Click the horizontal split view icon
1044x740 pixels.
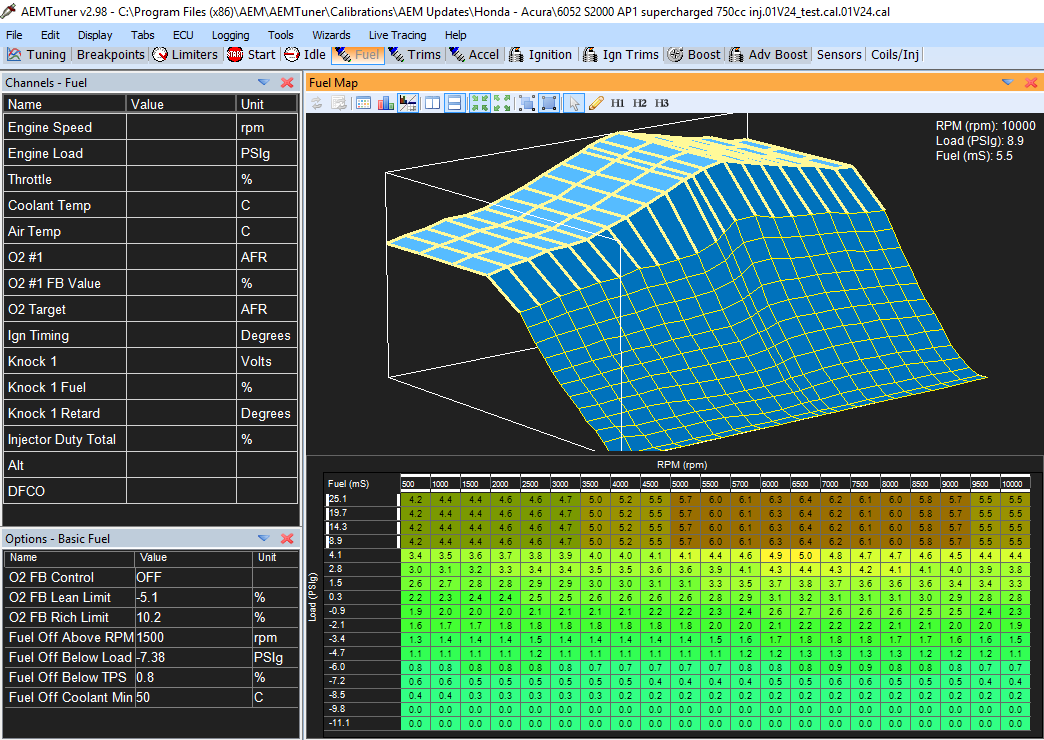pyautogui.click(x=454, y=103)
